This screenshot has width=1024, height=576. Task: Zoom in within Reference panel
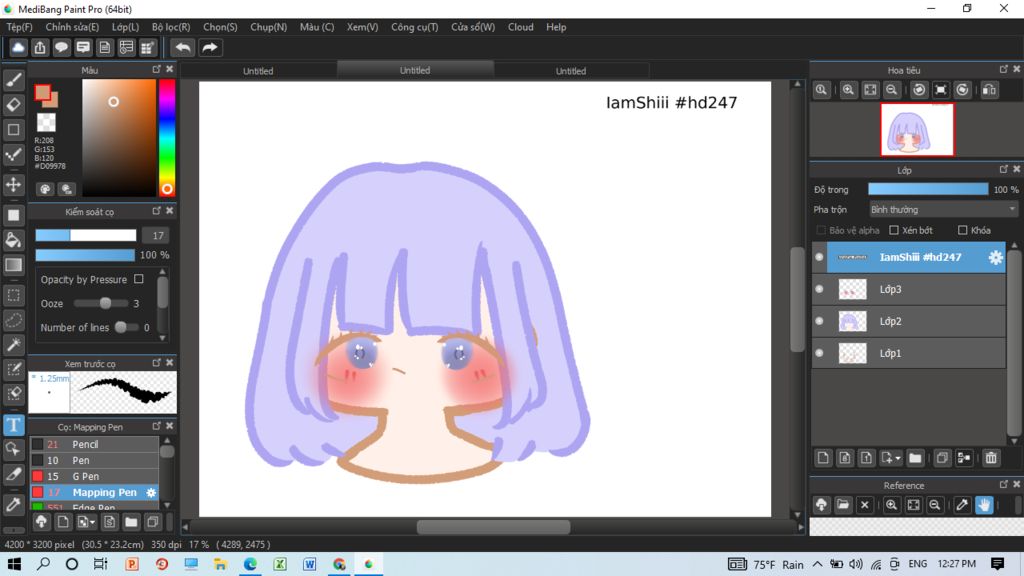pos(891,505)
